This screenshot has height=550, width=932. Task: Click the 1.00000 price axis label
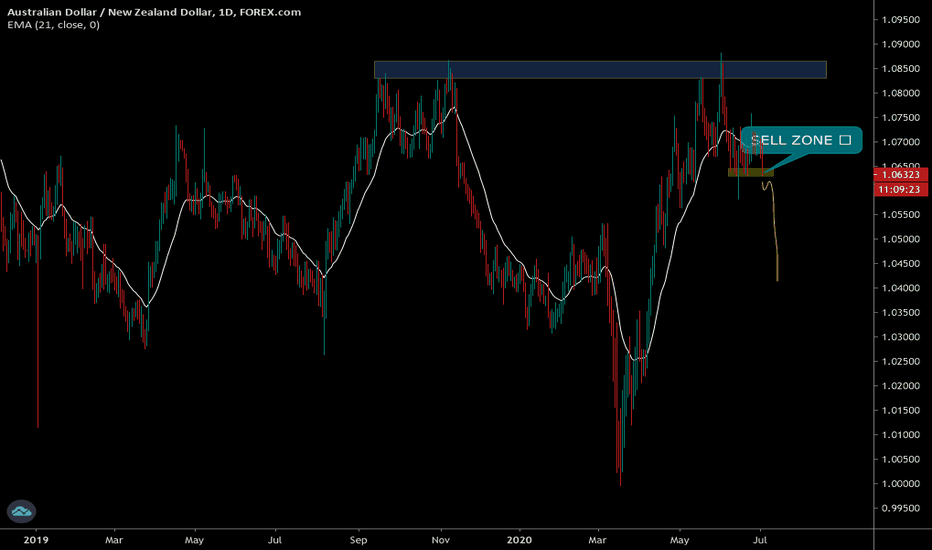pyautogui.click(x=900, y=483)
